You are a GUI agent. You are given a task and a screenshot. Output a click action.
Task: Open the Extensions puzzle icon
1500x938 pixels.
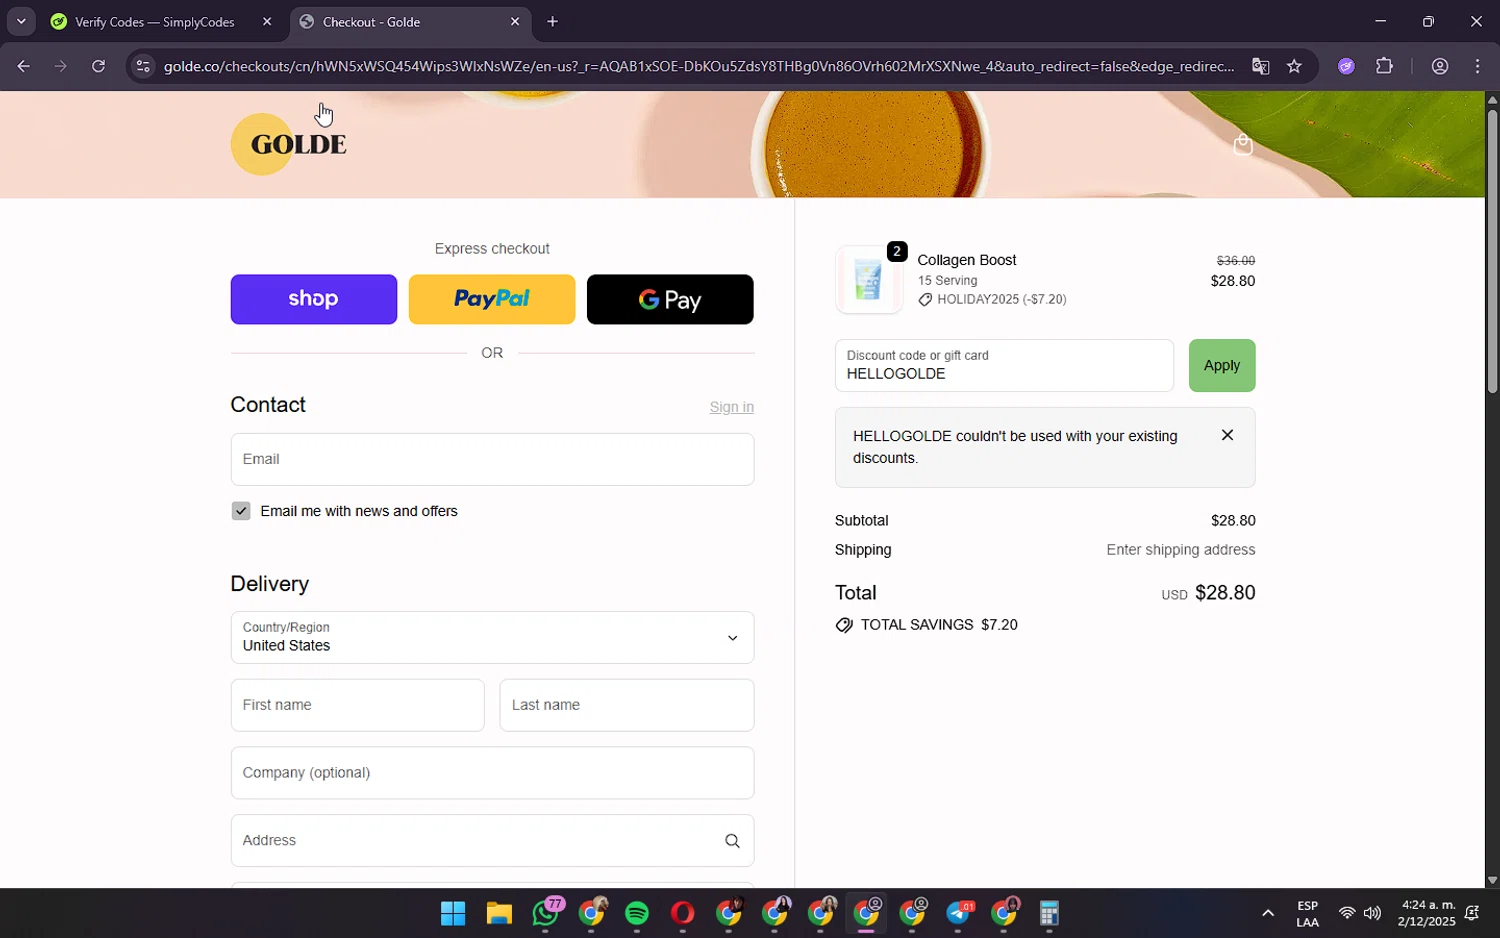pos(1384,67)
